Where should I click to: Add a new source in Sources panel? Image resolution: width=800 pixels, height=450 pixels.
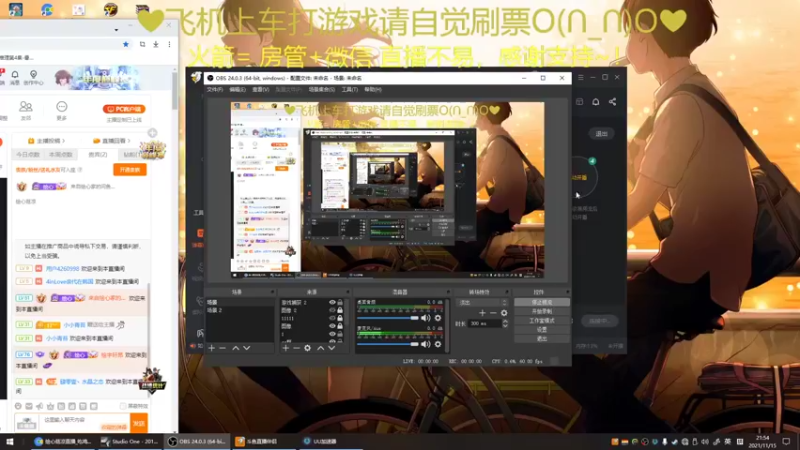[x=286, y=348]
